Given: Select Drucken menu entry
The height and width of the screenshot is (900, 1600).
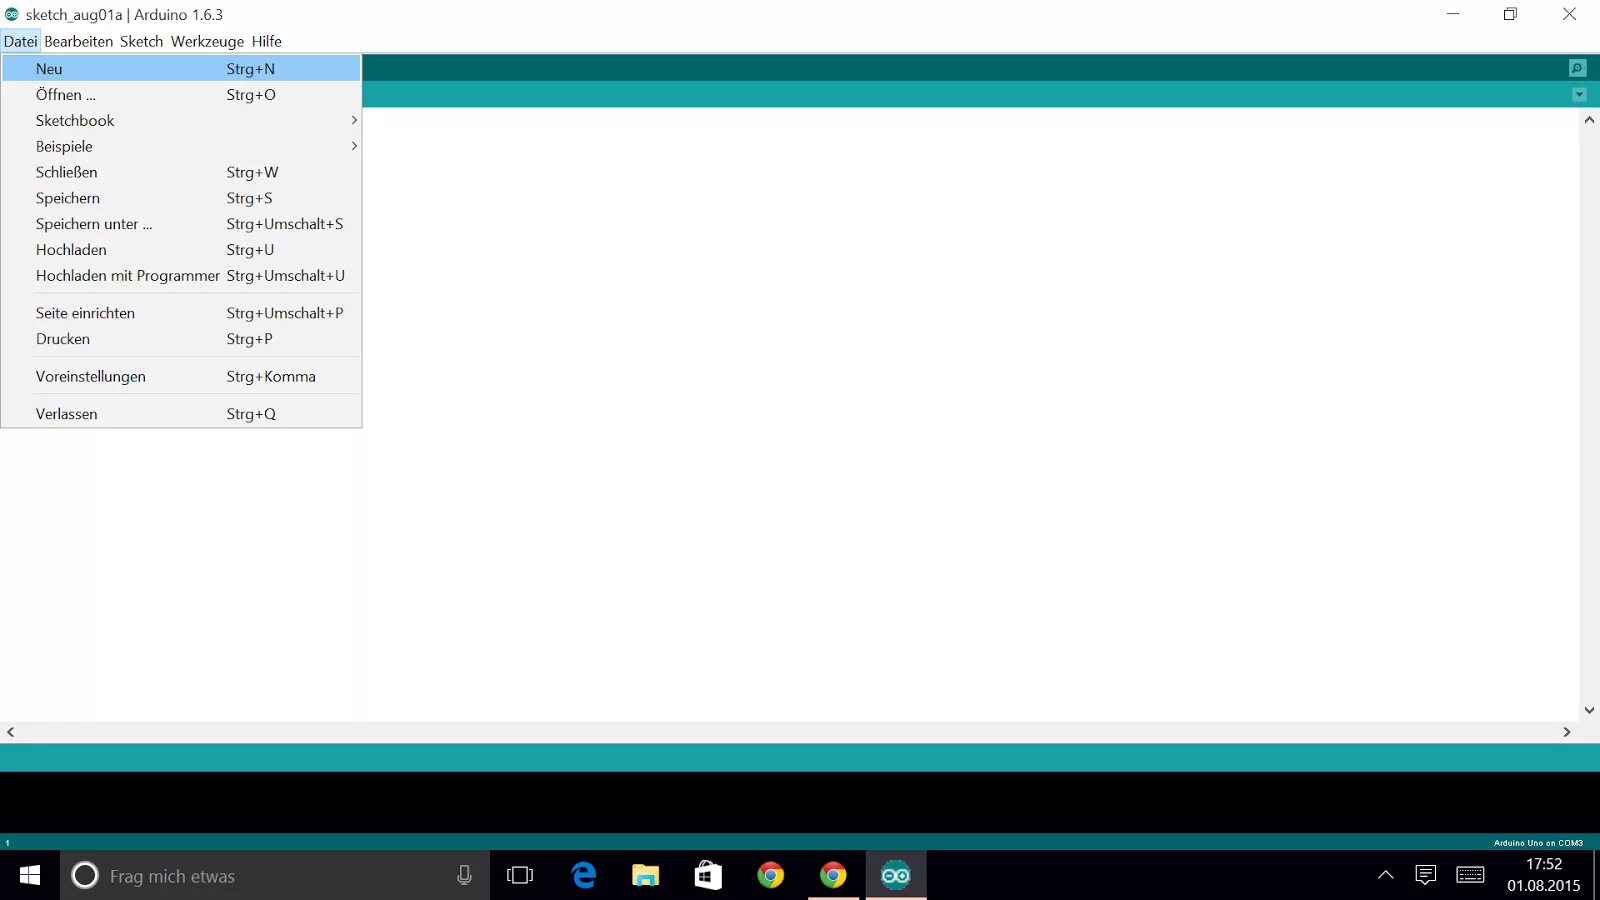Looking at the screenshot, I should (181, 339).
